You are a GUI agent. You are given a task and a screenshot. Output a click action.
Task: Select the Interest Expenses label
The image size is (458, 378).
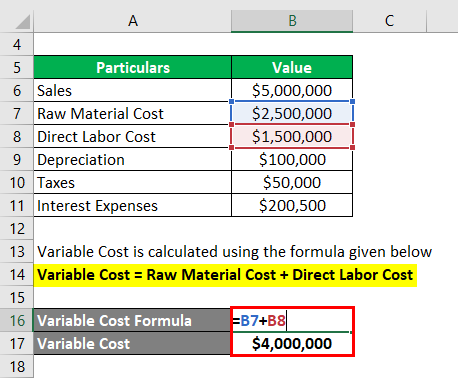[133, 205]
